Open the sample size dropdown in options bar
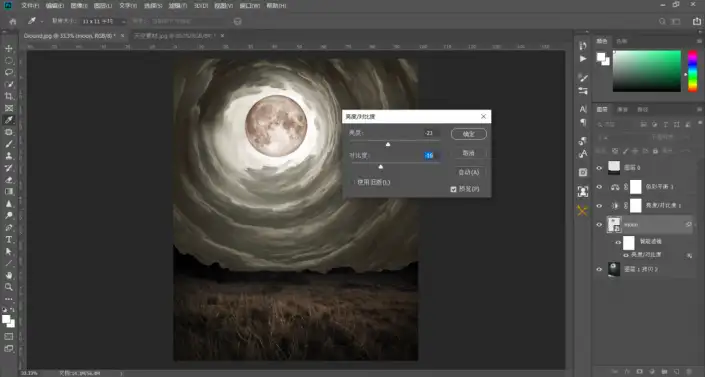 103,21
